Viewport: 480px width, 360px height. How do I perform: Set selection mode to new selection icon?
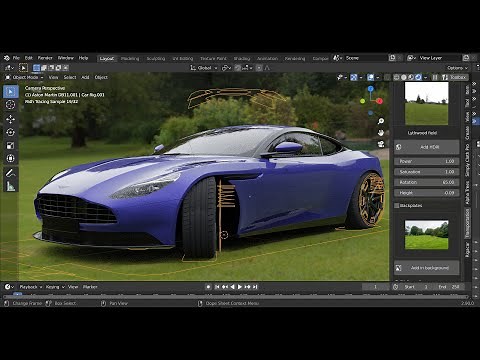(x=36, y=68)
